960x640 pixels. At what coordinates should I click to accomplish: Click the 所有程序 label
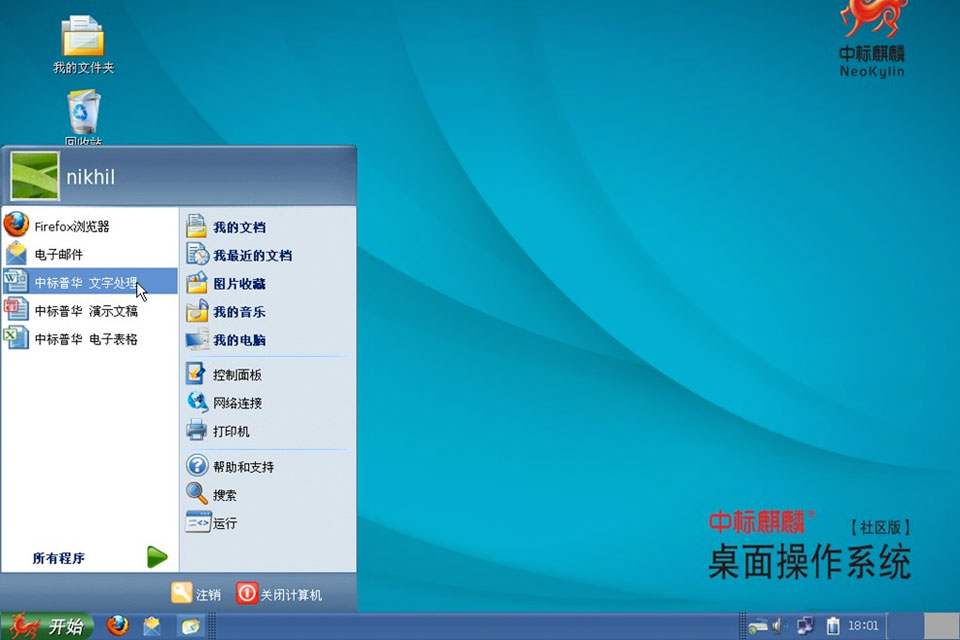59,558
